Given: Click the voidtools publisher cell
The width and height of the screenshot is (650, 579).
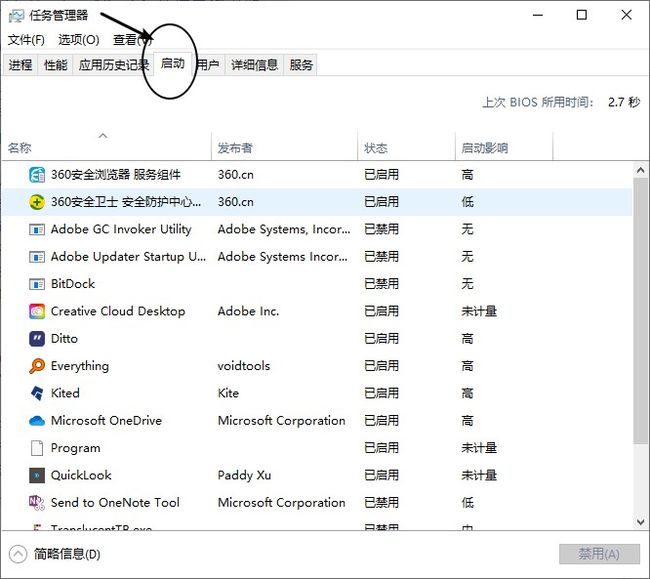Looking at the screenshot, I should (x=244, y=366).
